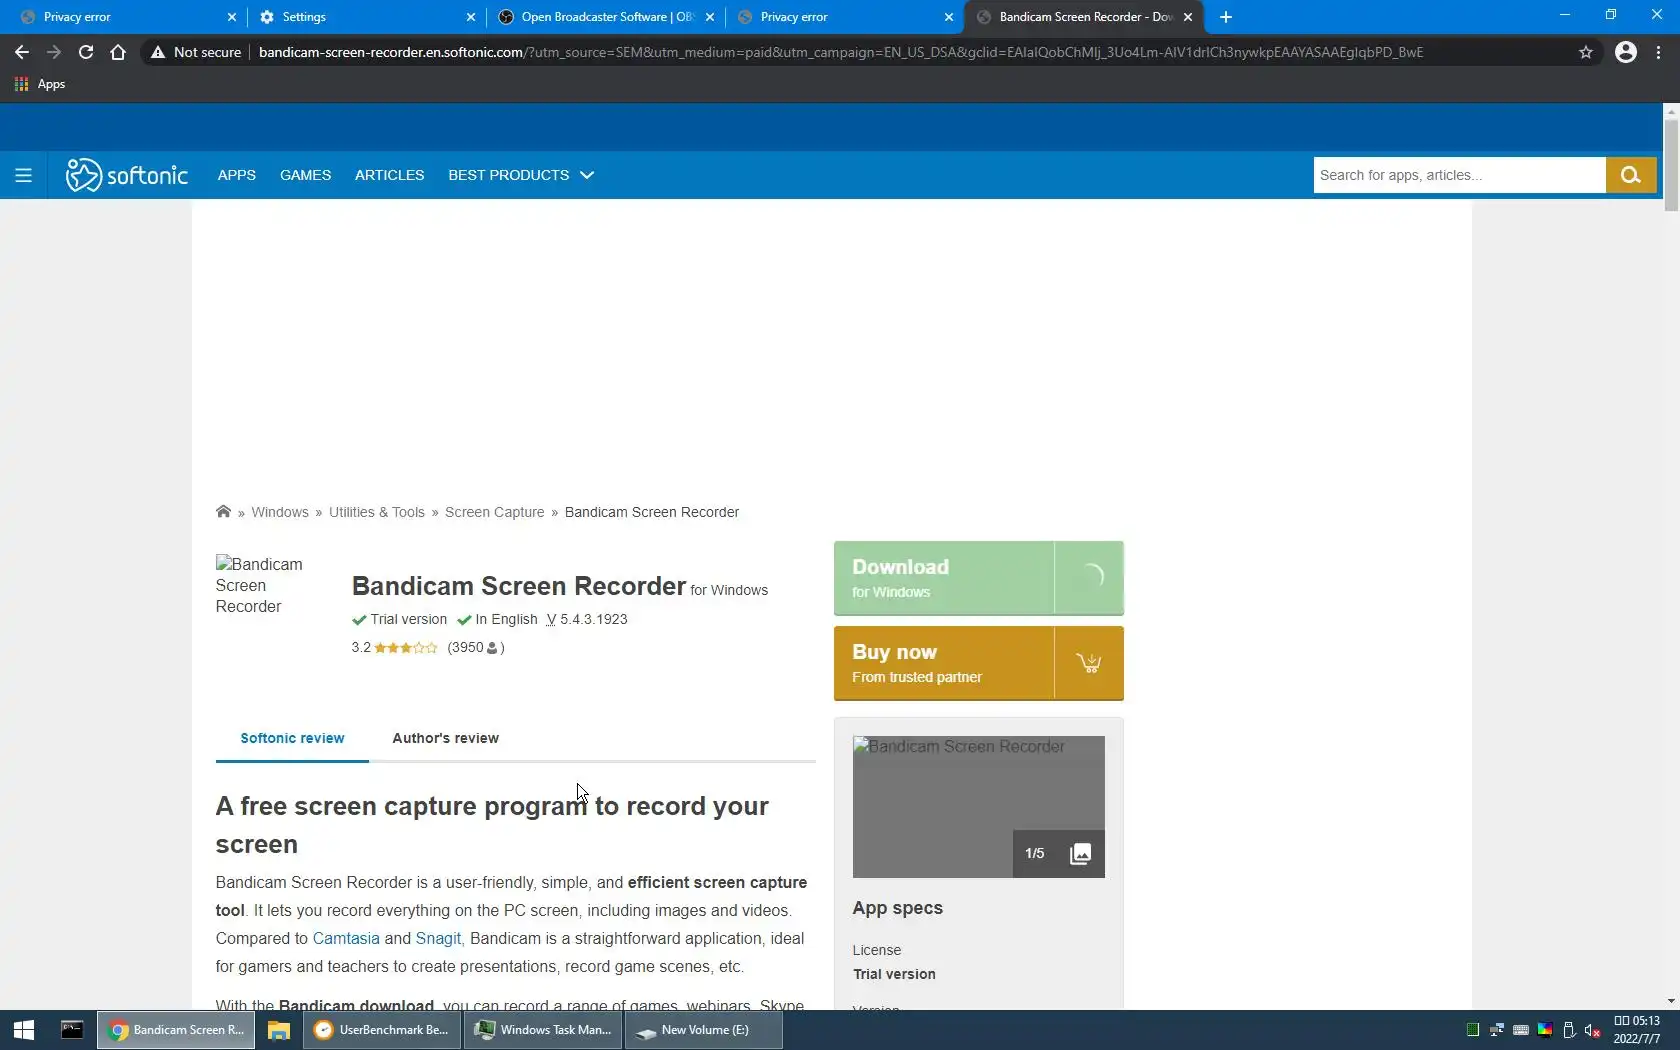
Task: Close the Open Broadcaster Software tab
Action: [x=710, y=17]
